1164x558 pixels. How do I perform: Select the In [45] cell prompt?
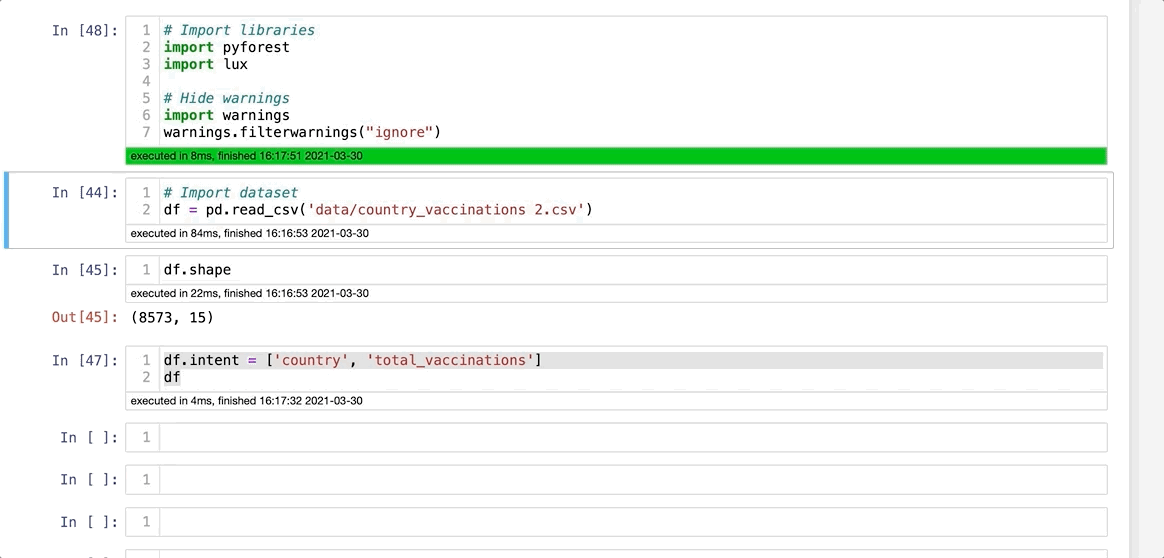(x=84, y=269)
